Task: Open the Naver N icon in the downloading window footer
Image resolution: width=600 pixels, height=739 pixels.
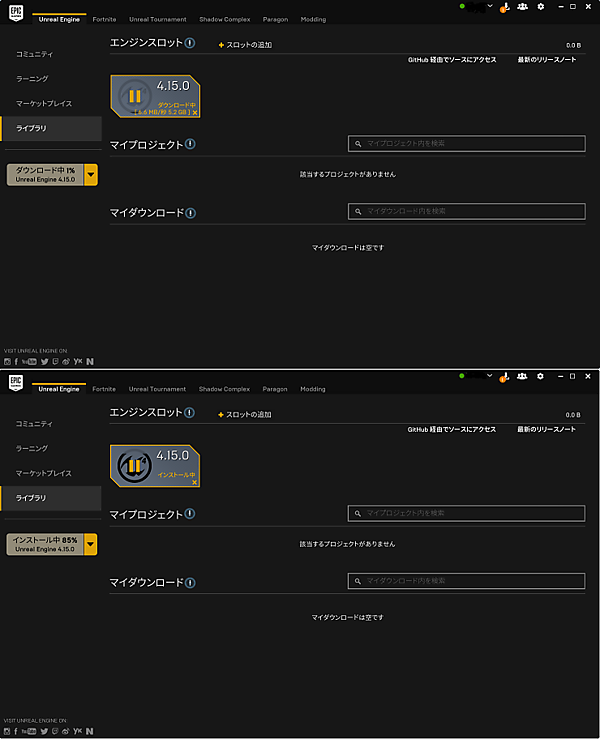Action: click(90, 361)
